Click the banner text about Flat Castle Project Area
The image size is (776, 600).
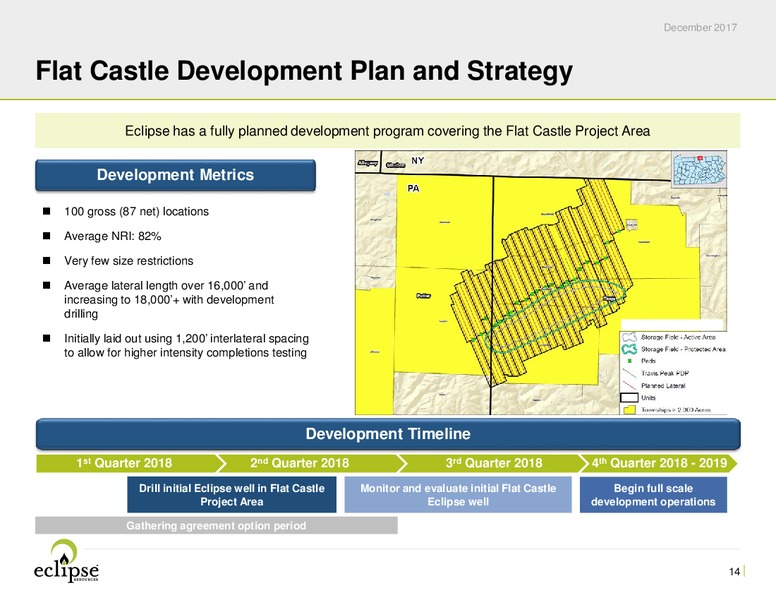388,131
